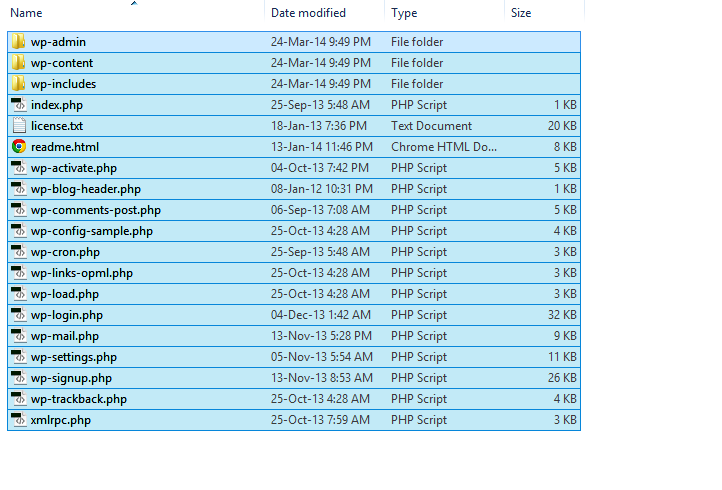Select the wp-config-sample.php file name
The image size is (722, 490).
92,231
